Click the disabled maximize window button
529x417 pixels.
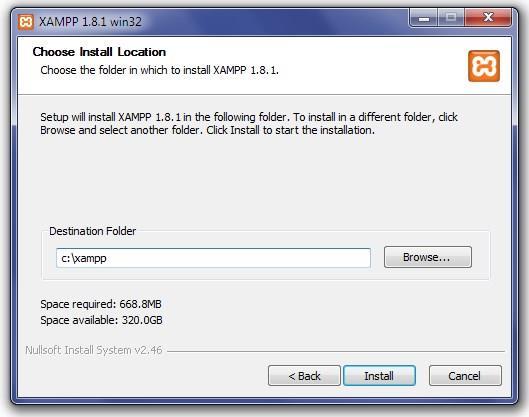tap(451, 18)
